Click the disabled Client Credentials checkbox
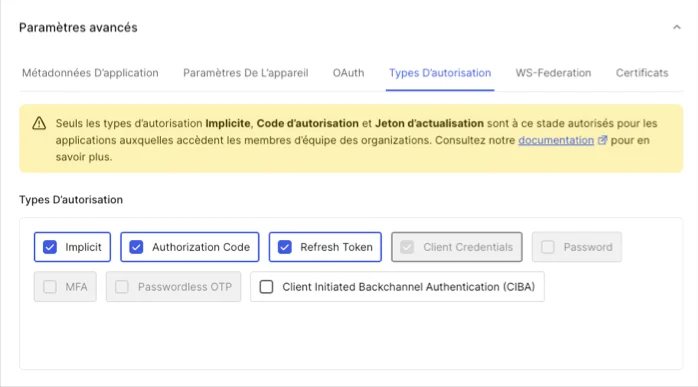The height and width of the screenshot is (387, 698). pos(407,247)
